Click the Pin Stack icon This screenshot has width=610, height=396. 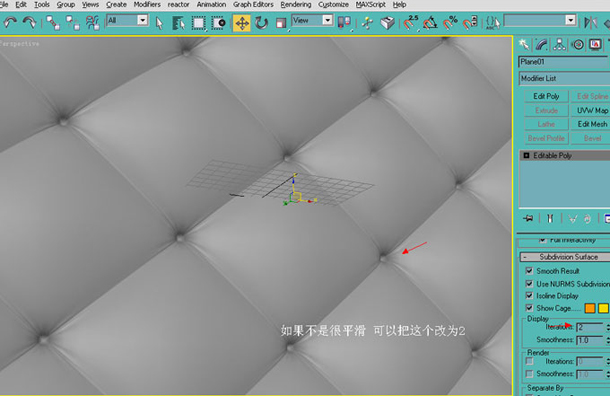click(528, 218)
